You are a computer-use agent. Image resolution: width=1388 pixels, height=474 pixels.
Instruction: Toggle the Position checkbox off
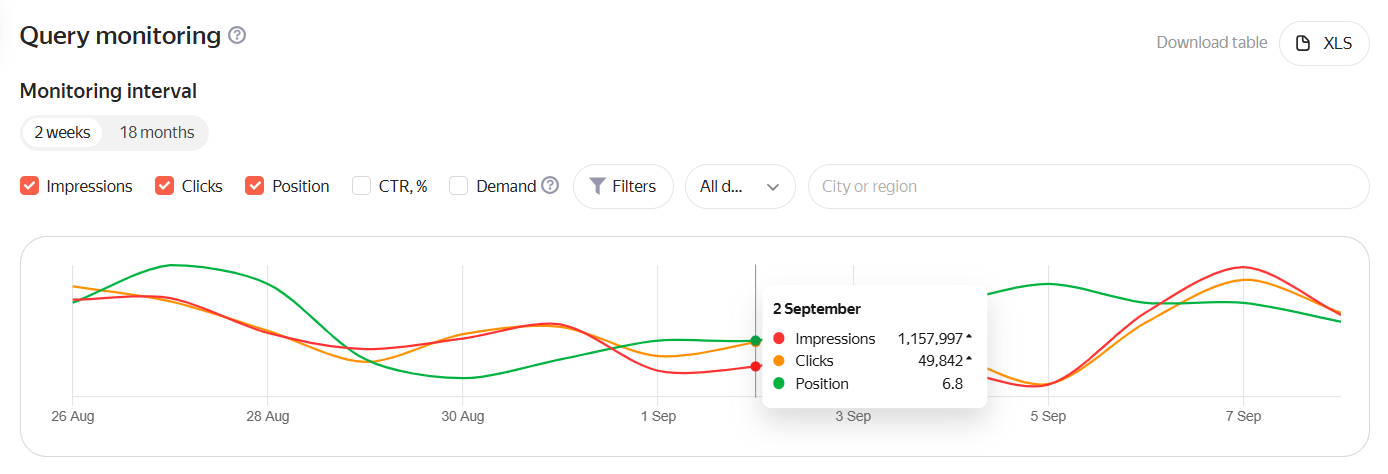point(255,186)
